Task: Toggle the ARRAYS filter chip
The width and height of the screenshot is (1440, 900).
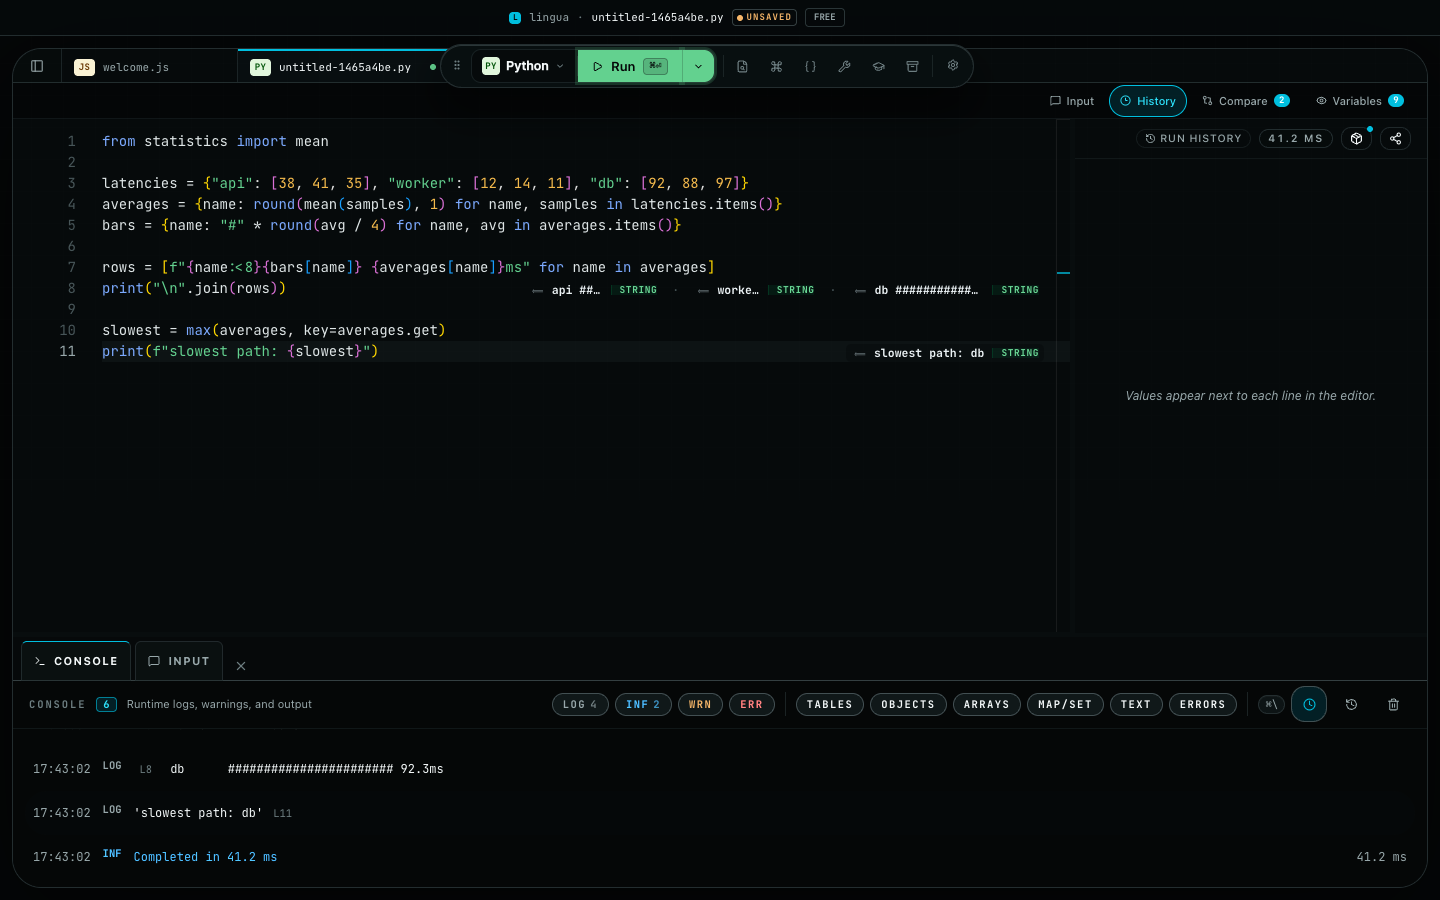Action: click(x=987, y=704)
